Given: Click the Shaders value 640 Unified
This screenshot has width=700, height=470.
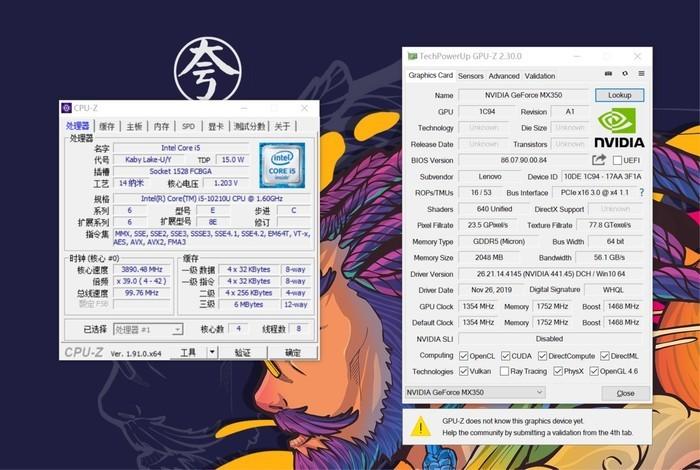Looking at the screenshot, I should [x=494, y=209].
